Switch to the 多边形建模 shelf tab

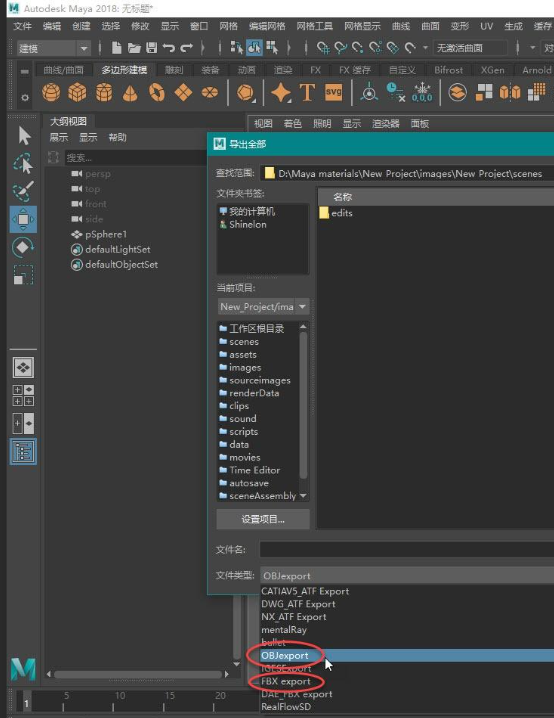tap(124, 70)
